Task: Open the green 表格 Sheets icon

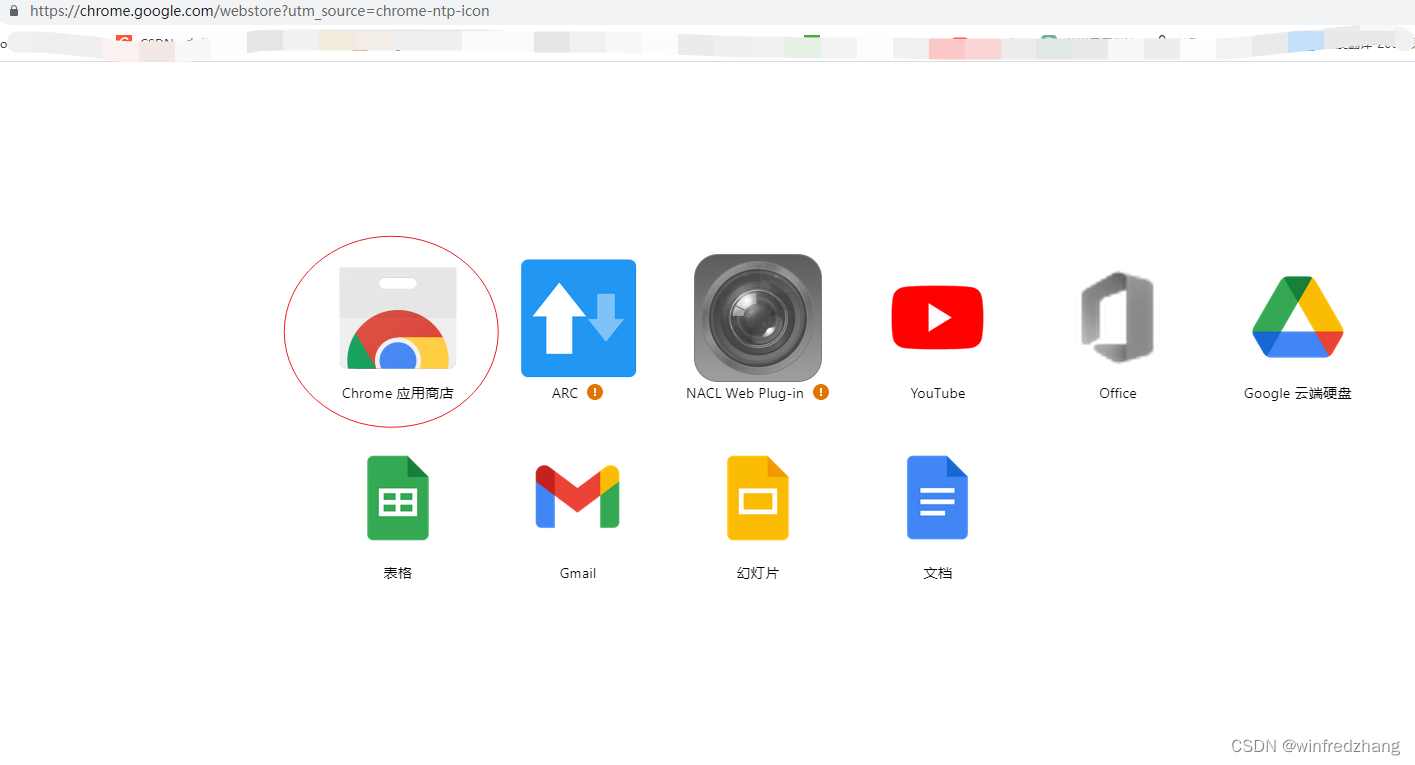Action: (398, 498)
